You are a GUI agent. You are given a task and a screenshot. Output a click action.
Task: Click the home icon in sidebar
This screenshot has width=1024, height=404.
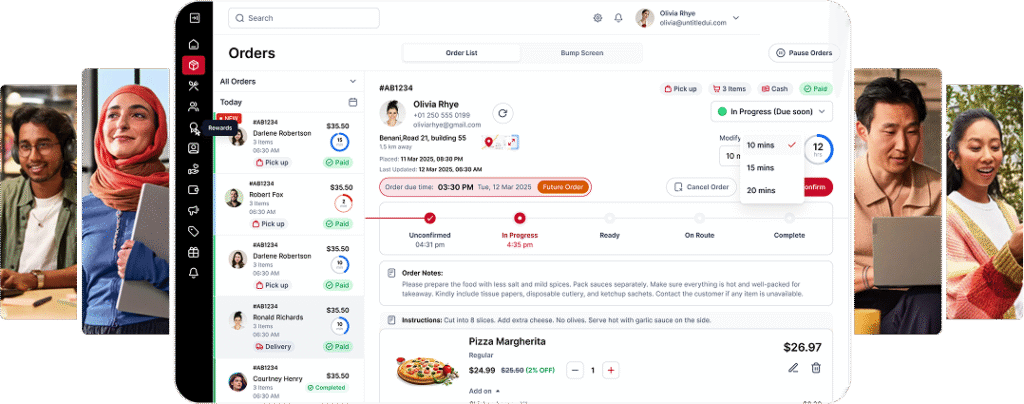pos(193,44)
